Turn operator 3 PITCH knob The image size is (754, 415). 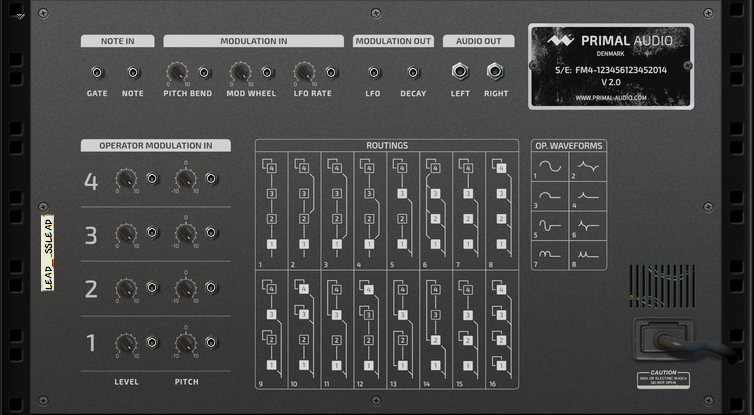click(x=186, y=233)
